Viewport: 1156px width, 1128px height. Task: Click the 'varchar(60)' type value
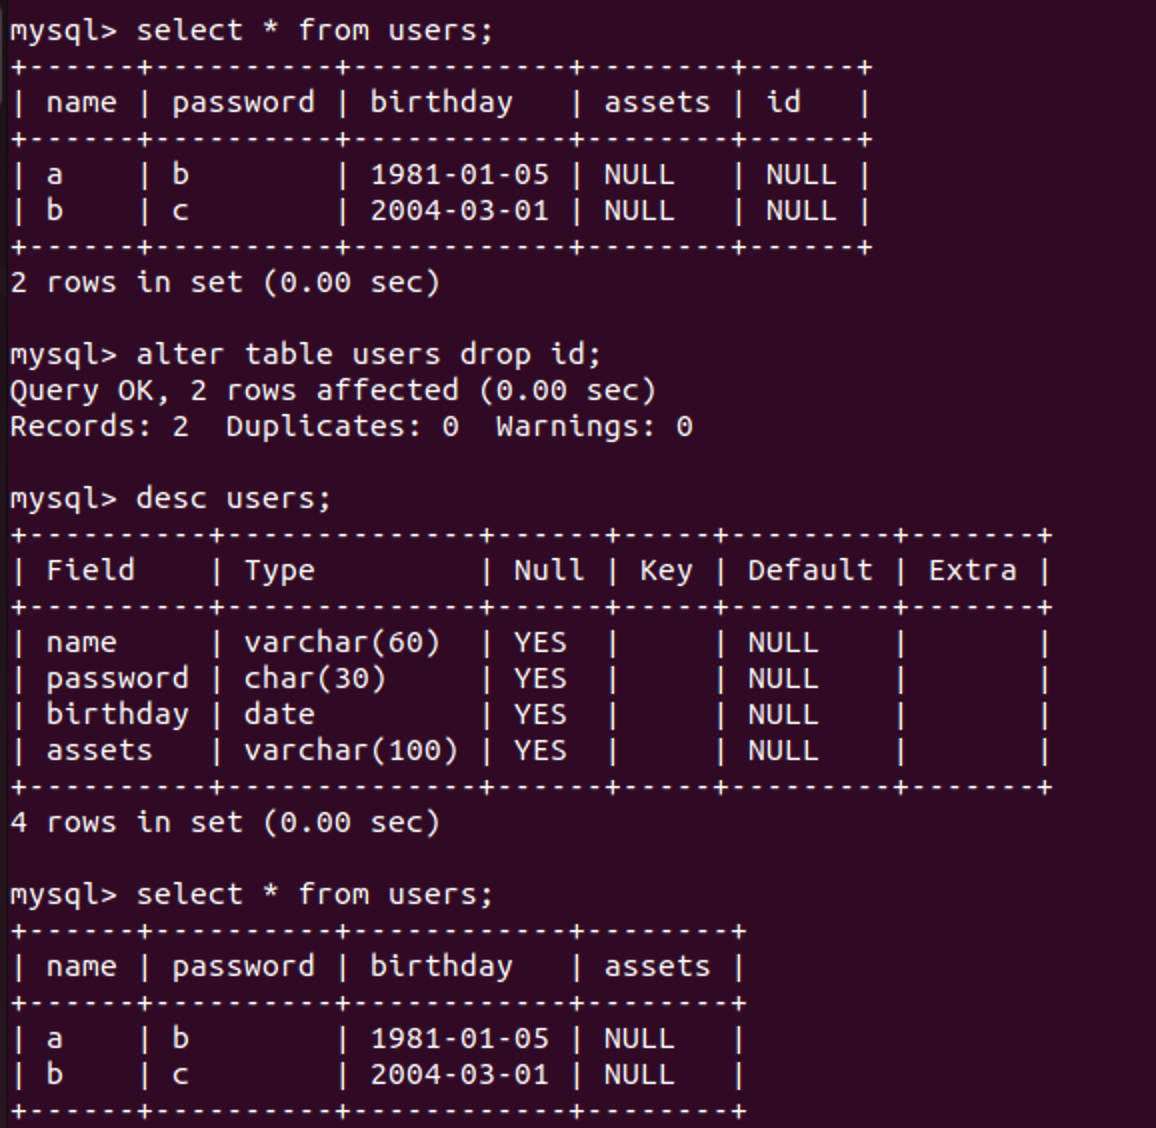(342, 643)
